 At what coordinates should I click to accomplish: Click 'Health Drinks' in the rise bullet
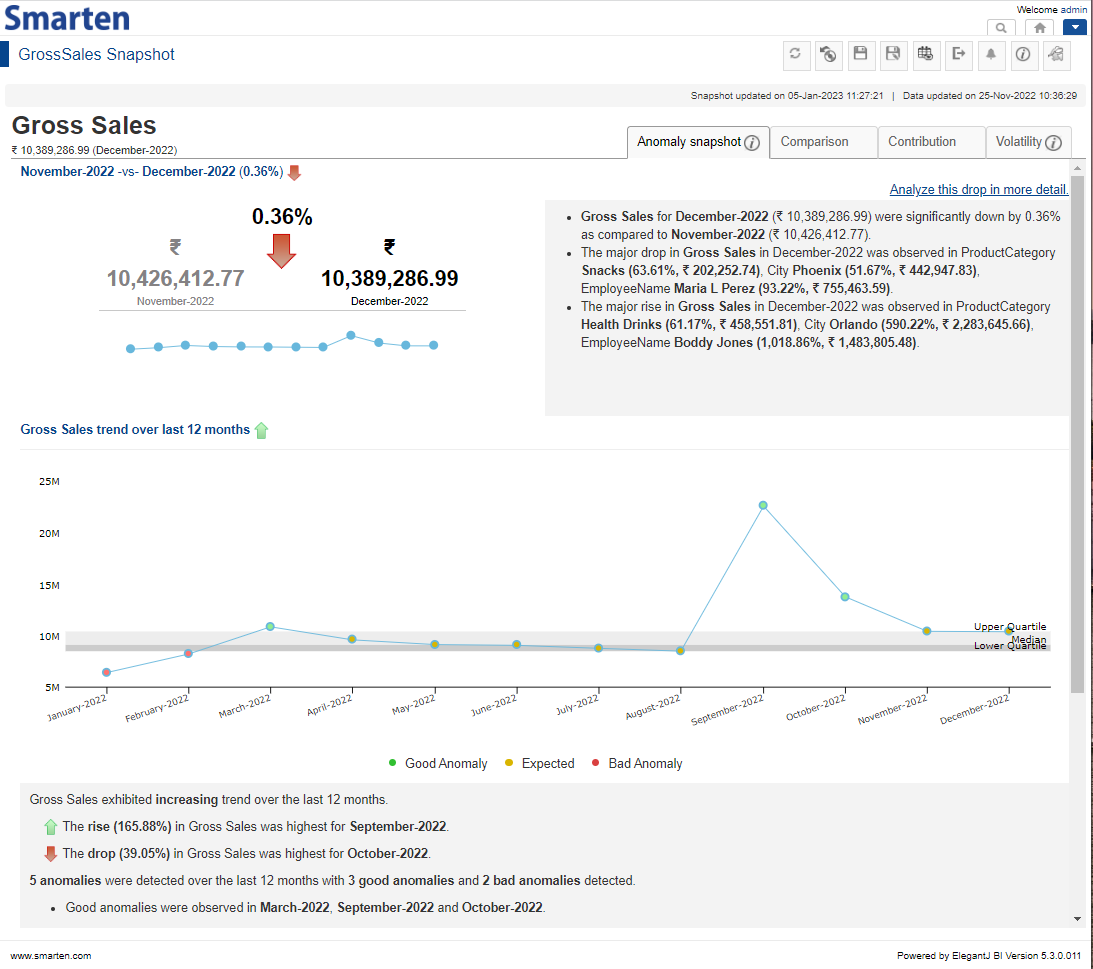621,324
